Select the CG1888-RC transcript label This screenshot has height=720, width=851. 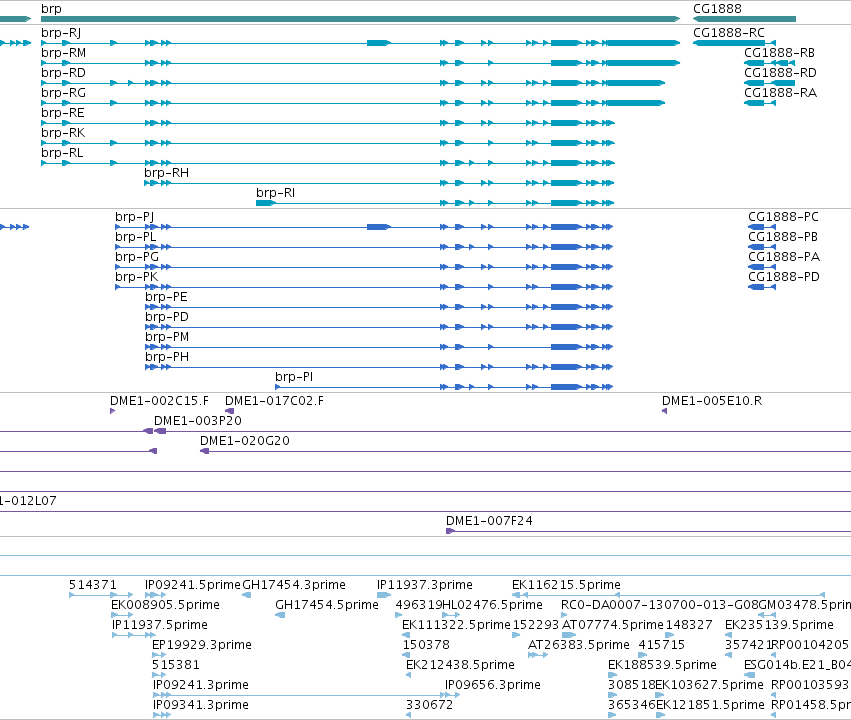[x=729, y=33]
